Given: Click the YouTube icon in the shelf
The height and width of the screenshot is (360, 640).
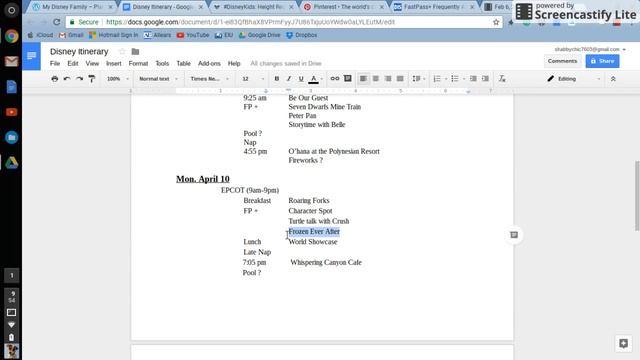Looking at the screenshot, I should click(x=11, y=112).
